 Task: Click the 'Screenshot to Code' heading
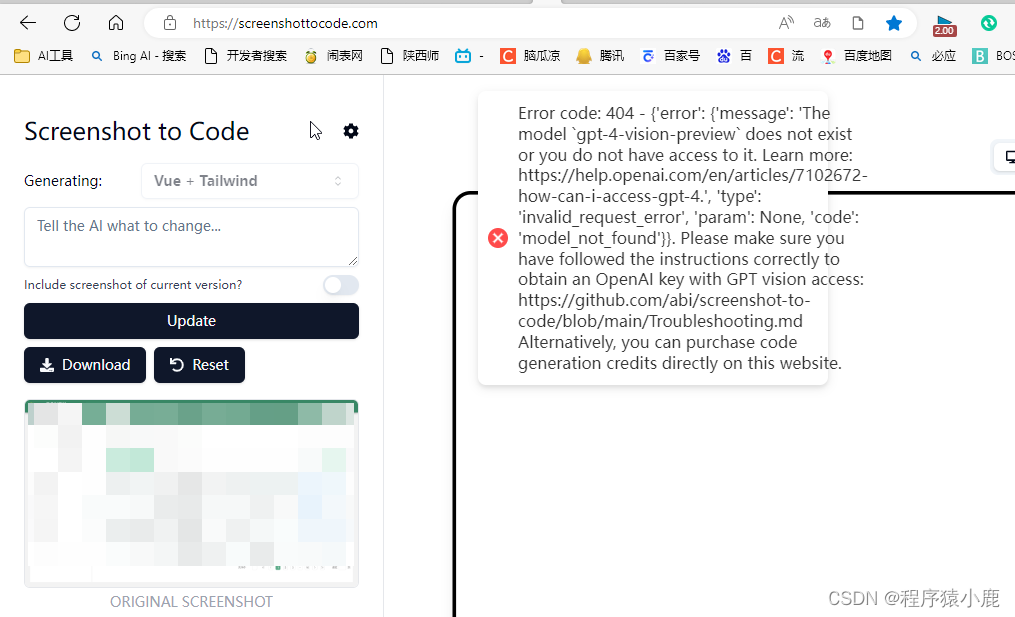coord(137,131)
